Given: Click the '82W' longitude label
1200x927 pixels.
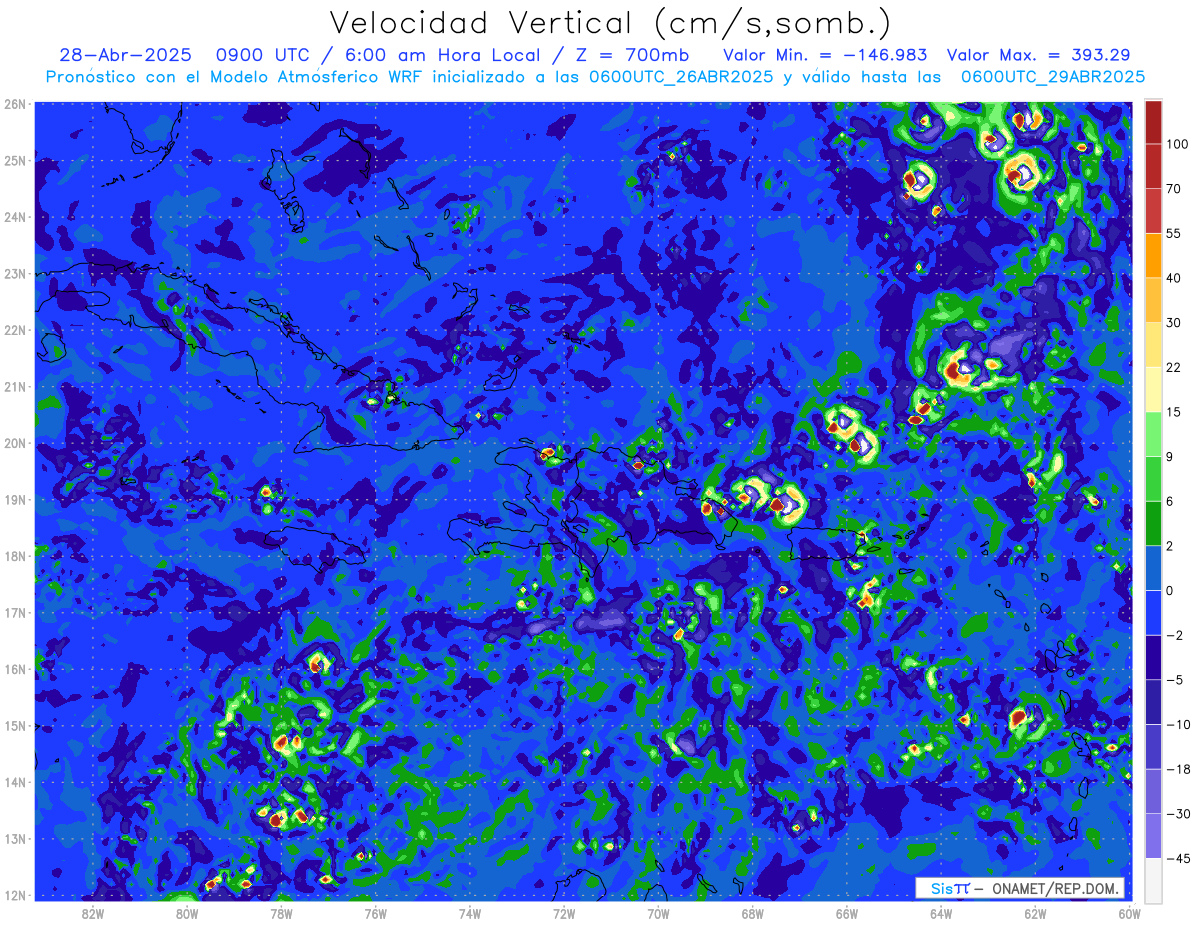Looking at the screenshot, I should coord(93,912).
